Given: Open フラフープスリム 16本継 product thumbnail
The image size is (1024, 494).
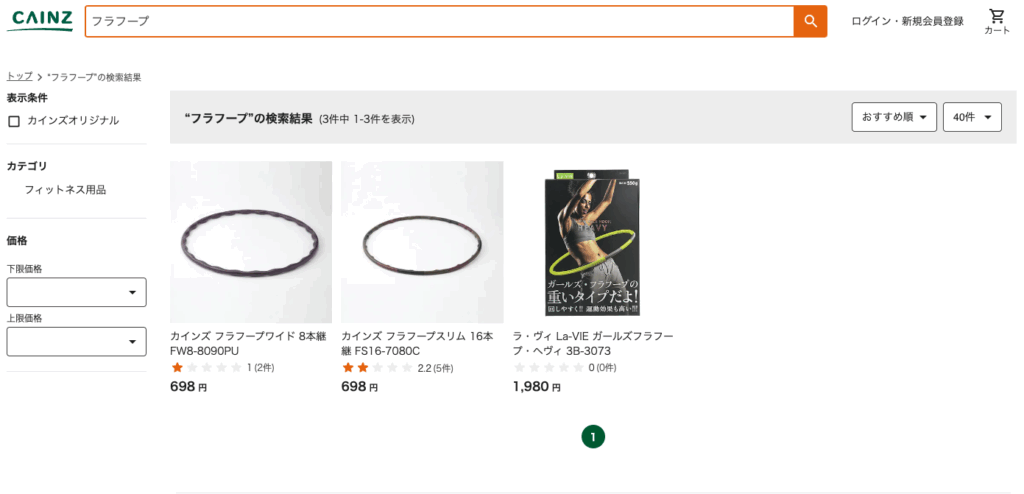Looking at the screenshot, I should tap(422, 242).
